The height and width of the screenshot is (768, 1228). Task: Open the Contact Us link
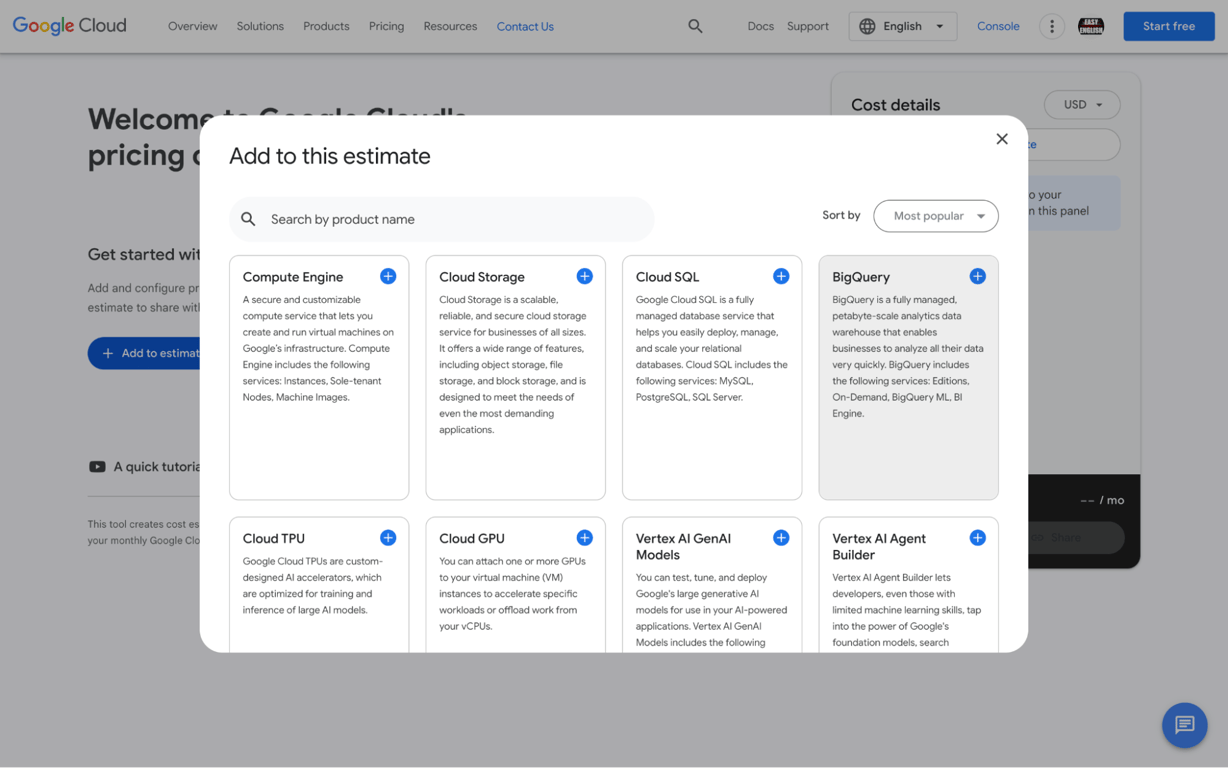(525, 26)
